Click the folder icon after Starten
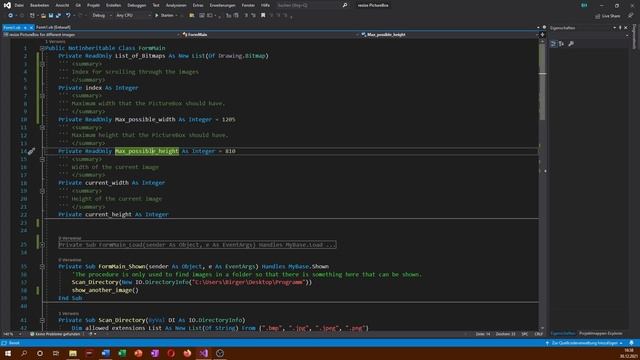Screen dimensions: 640x360 tap(192, 16)
